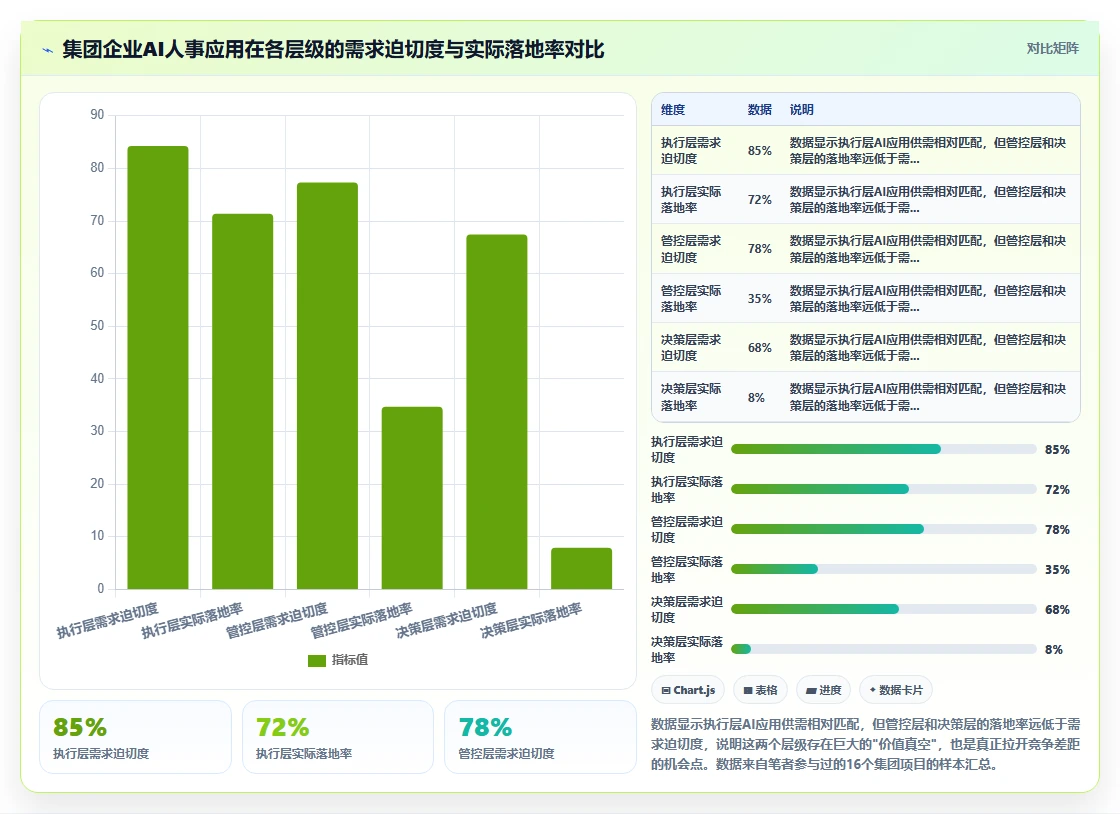Image resolution: width=1120 pixels, height=814 pixels.
Task: Click the 35% cell in the table
Action: tap(759, 298)
